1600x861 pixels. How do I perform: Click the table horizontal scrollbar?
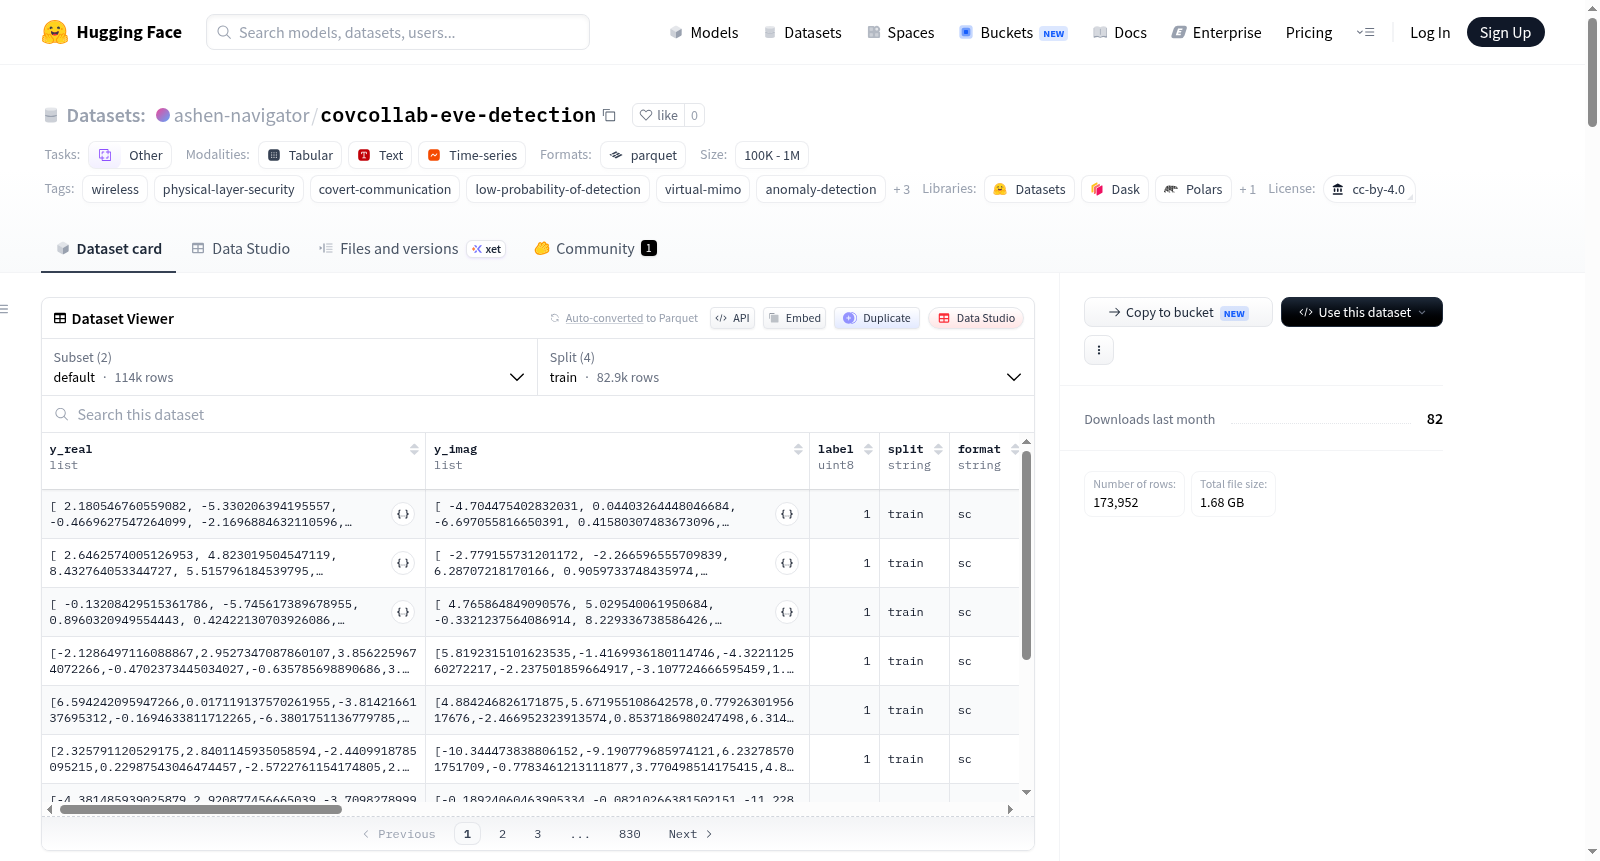[x=200, y=809]
